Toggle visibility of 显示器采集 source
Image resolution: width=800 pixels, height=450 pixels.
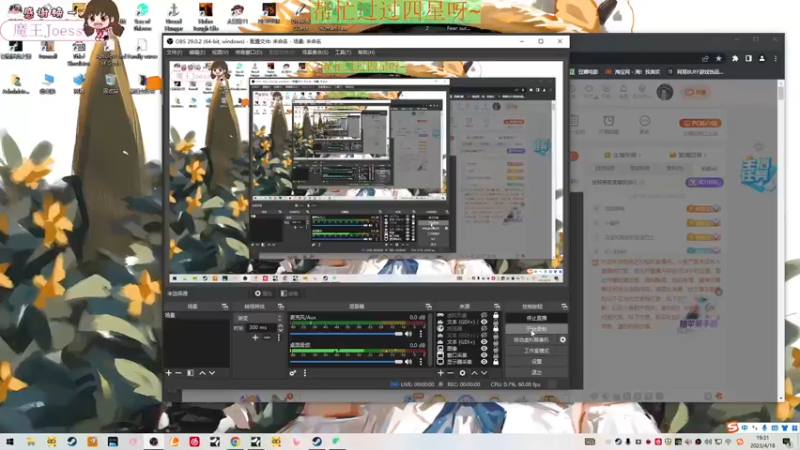click(484, 362)
